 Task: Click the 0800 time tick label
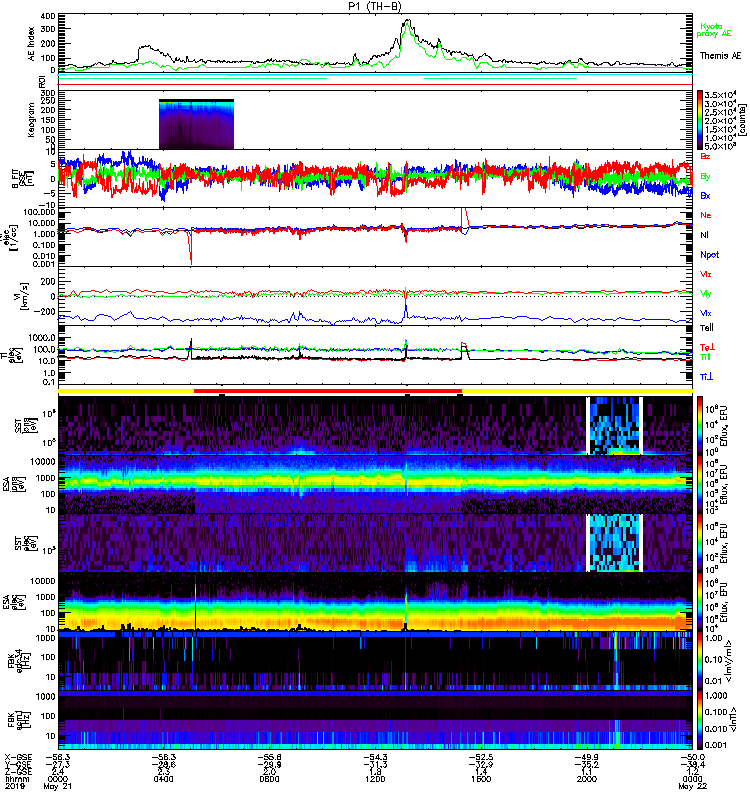pos(269,780)
